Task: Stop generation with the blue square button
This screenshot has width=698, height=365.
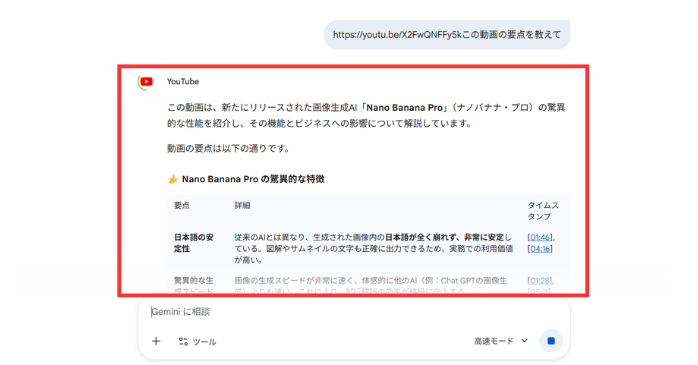Action: point(551,341)
